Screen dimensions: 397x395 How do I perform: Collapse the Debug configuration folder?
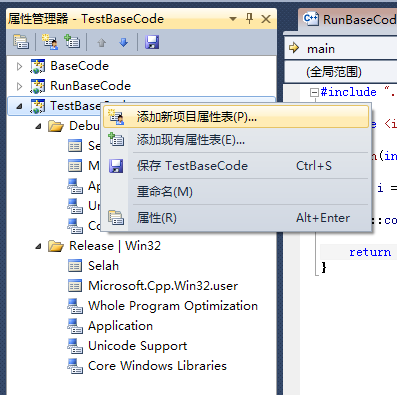(x=39, y=126)
